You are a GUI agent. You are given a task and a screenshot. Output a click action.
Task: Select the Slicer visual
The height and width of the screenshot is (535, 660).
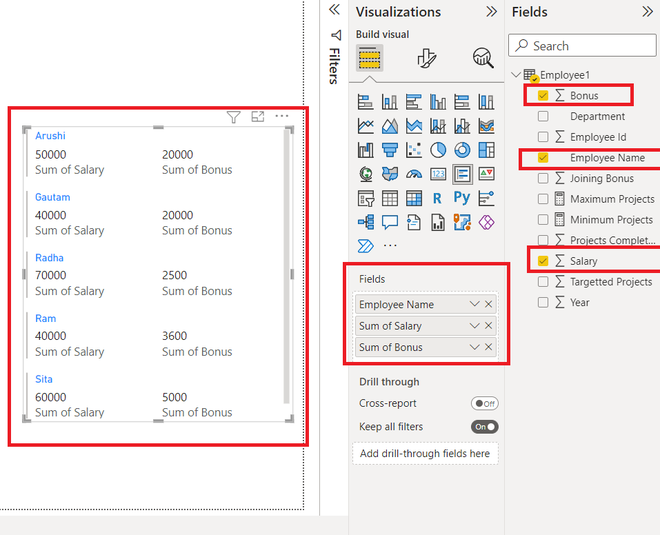(365, 198)
